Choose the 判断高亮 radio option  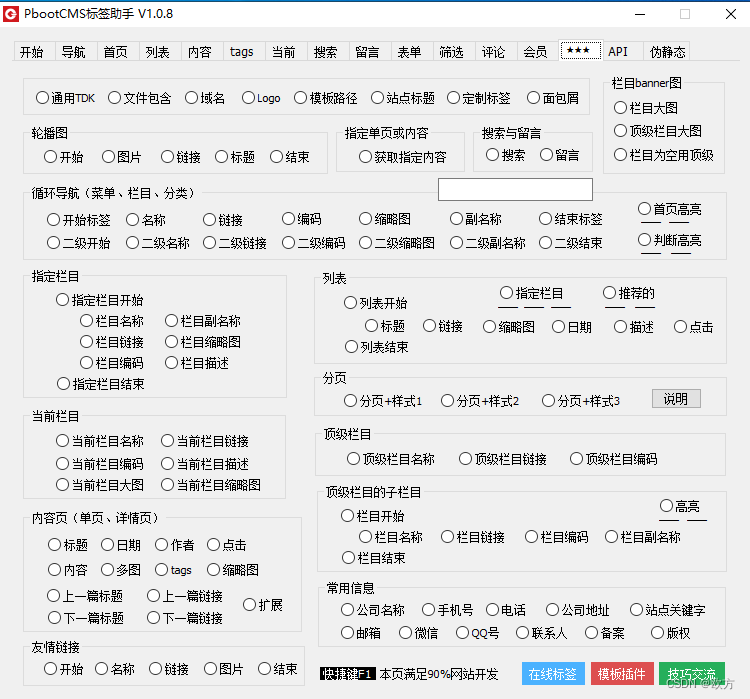pyautogui.click(x=670, y=240)
